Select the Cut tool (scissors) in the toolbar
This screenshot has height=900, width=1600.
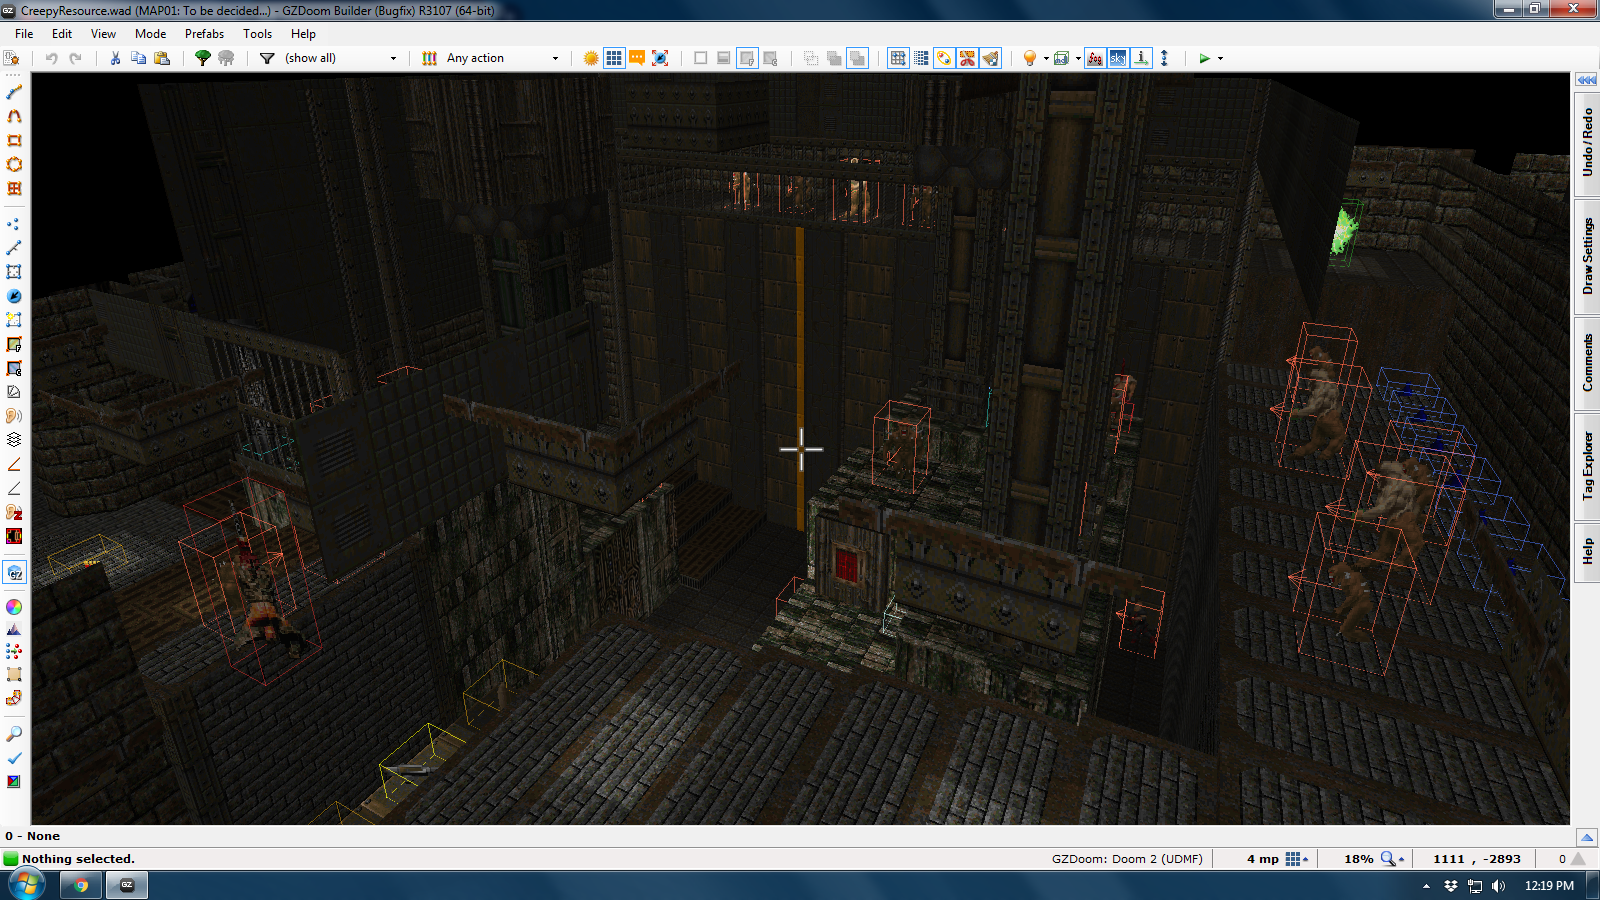115,58
